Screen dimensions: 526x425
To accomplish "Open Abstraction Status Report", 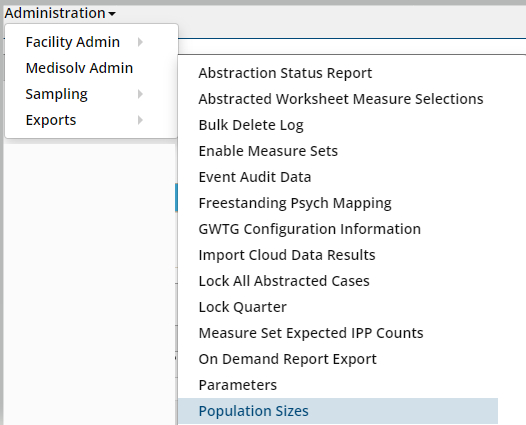I will [285, 73].
